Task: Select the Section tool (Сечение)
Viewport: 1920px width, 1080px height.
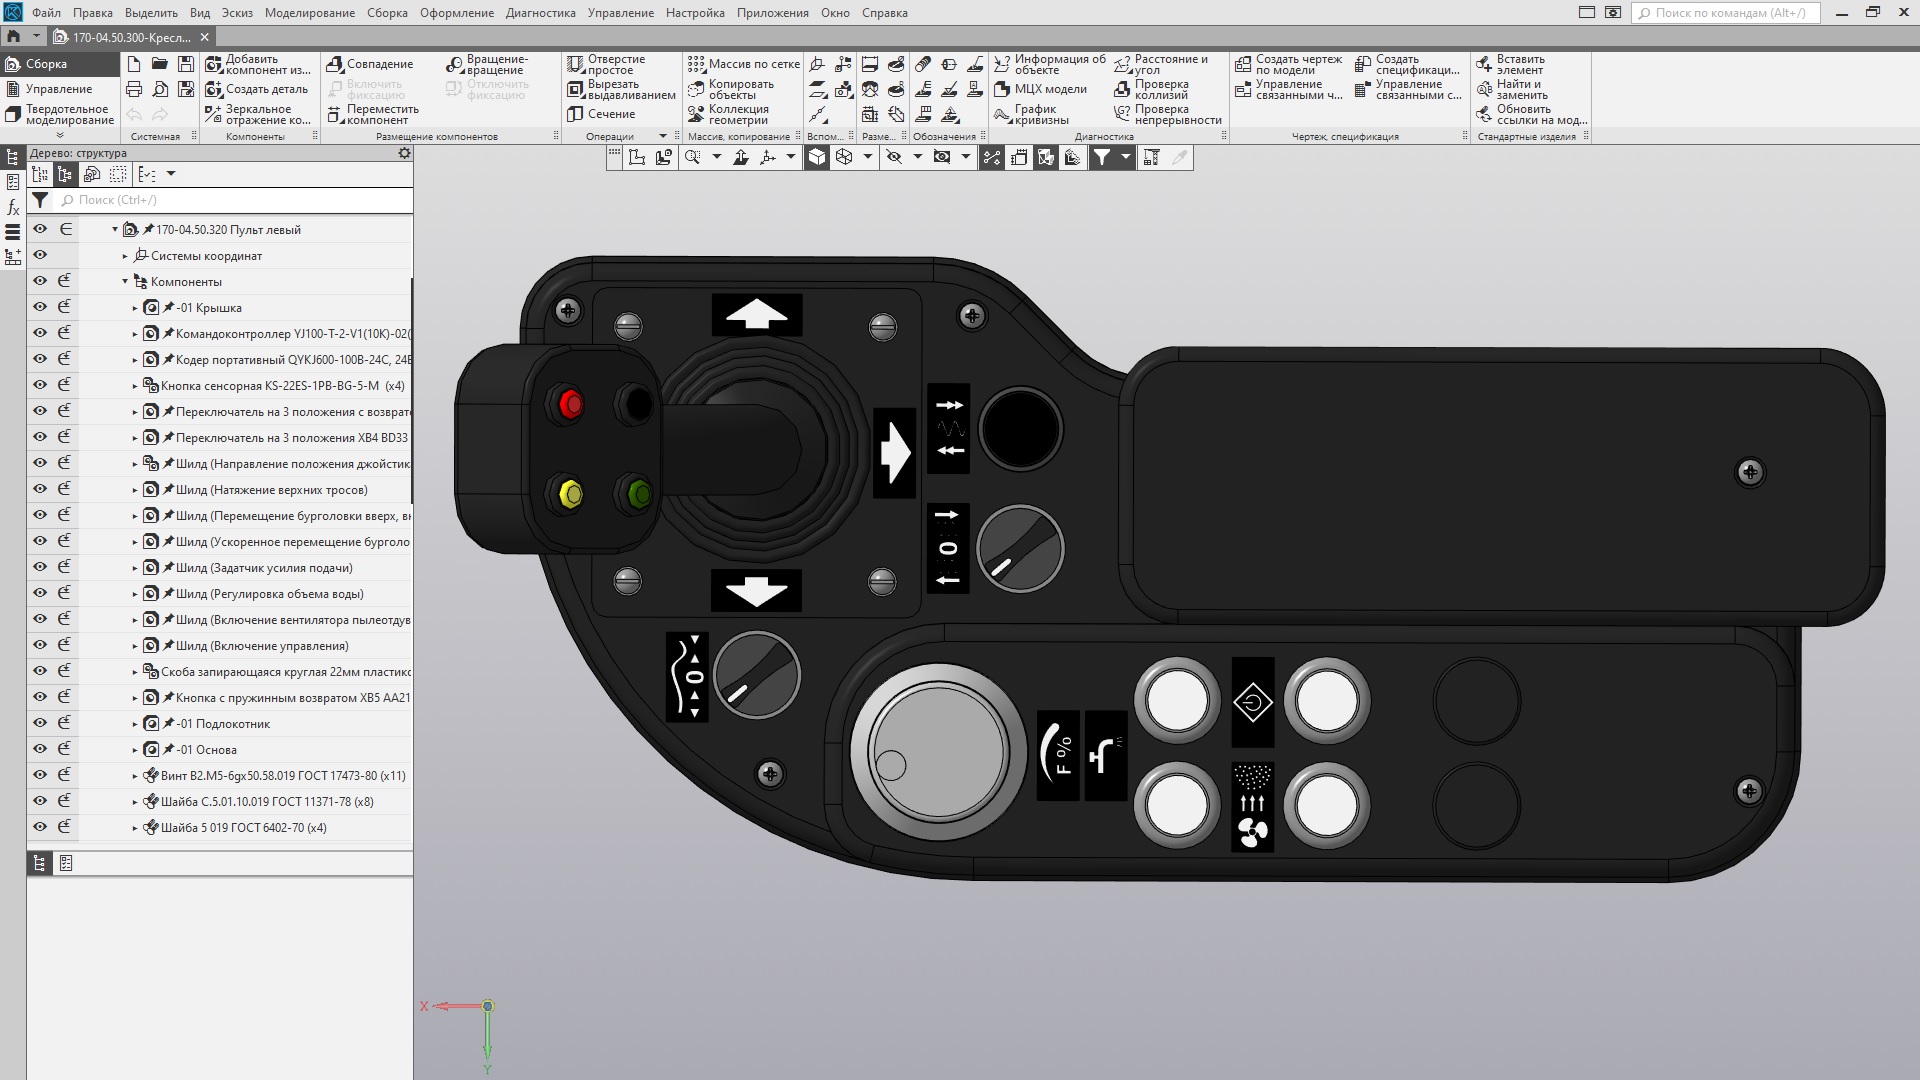Action: (x=576, y=114)
